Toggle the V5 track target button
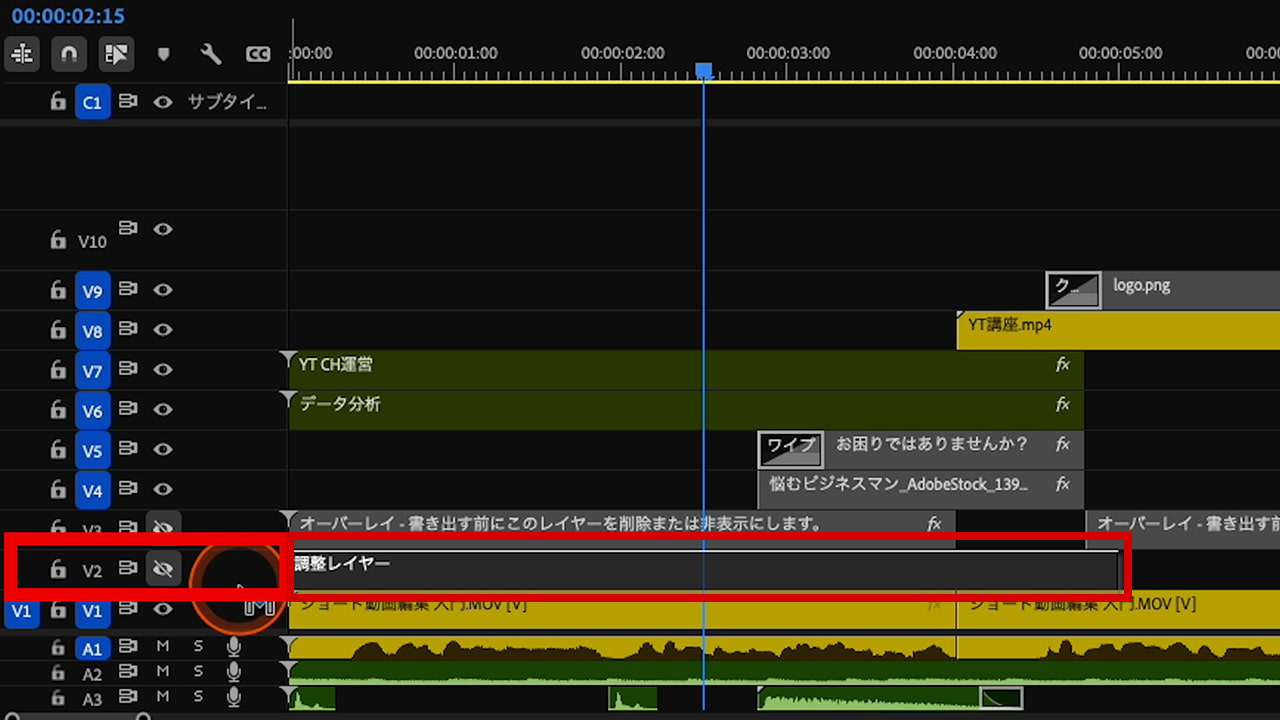 tap(92, 451)
